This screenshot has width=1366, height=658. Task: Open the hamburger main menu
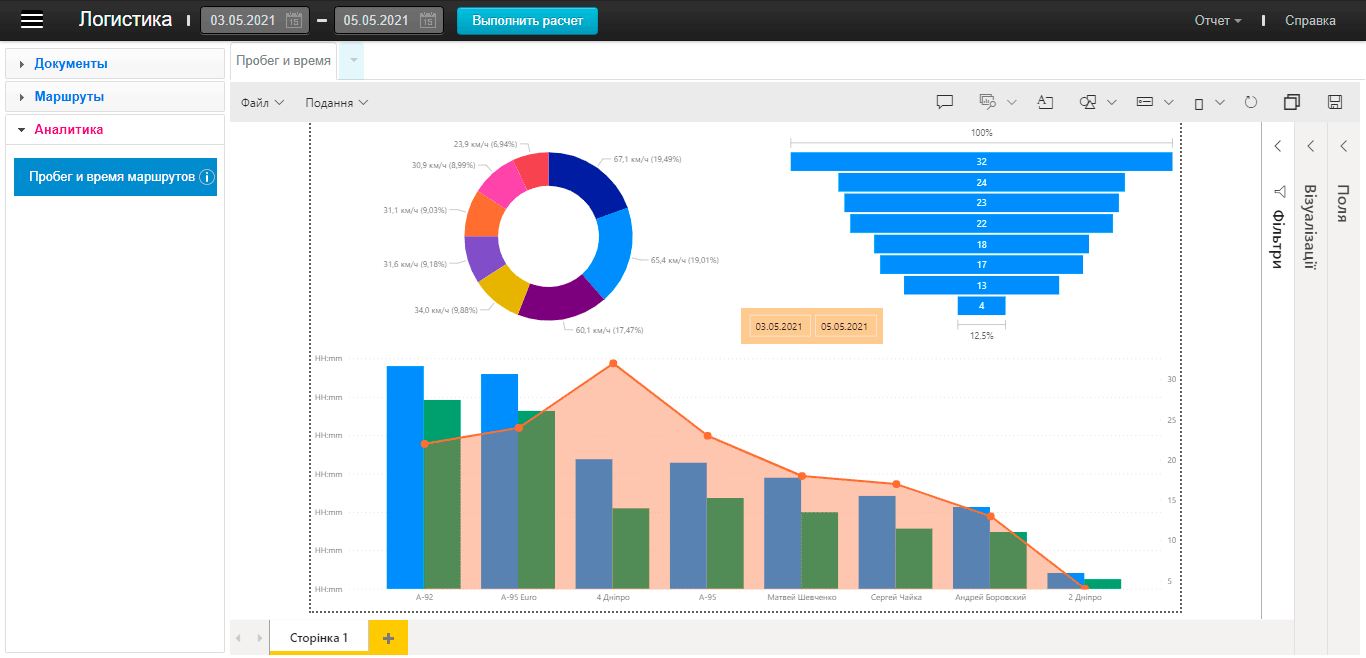(33, 20)
